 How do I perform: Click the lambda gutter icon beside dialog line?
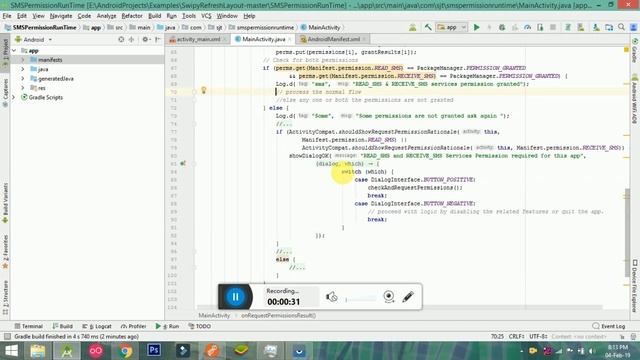tap(183, 164)
